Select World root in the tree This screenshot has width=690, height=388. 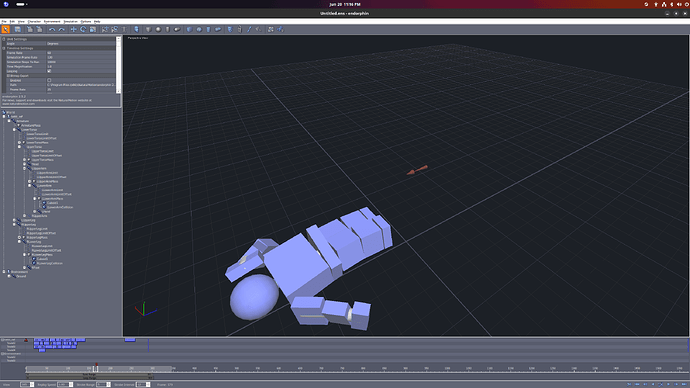point(11,112)
